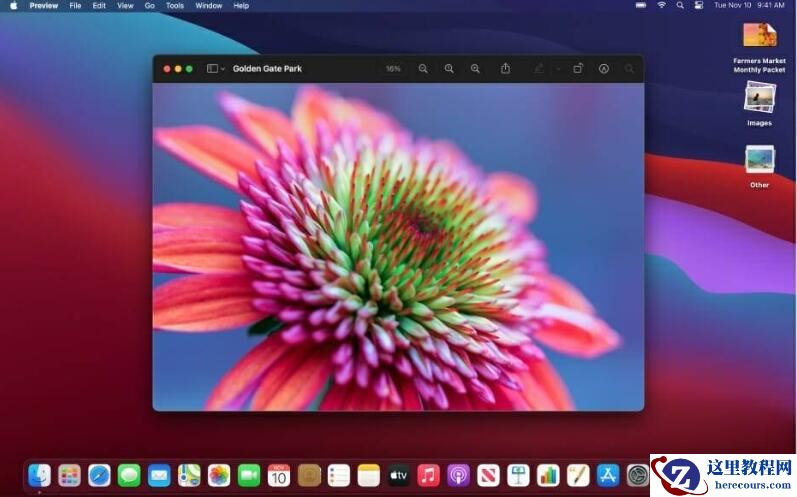Open the Tools menu
The height and width of the screenshot is (497, 797).
(x=175, y=6)
